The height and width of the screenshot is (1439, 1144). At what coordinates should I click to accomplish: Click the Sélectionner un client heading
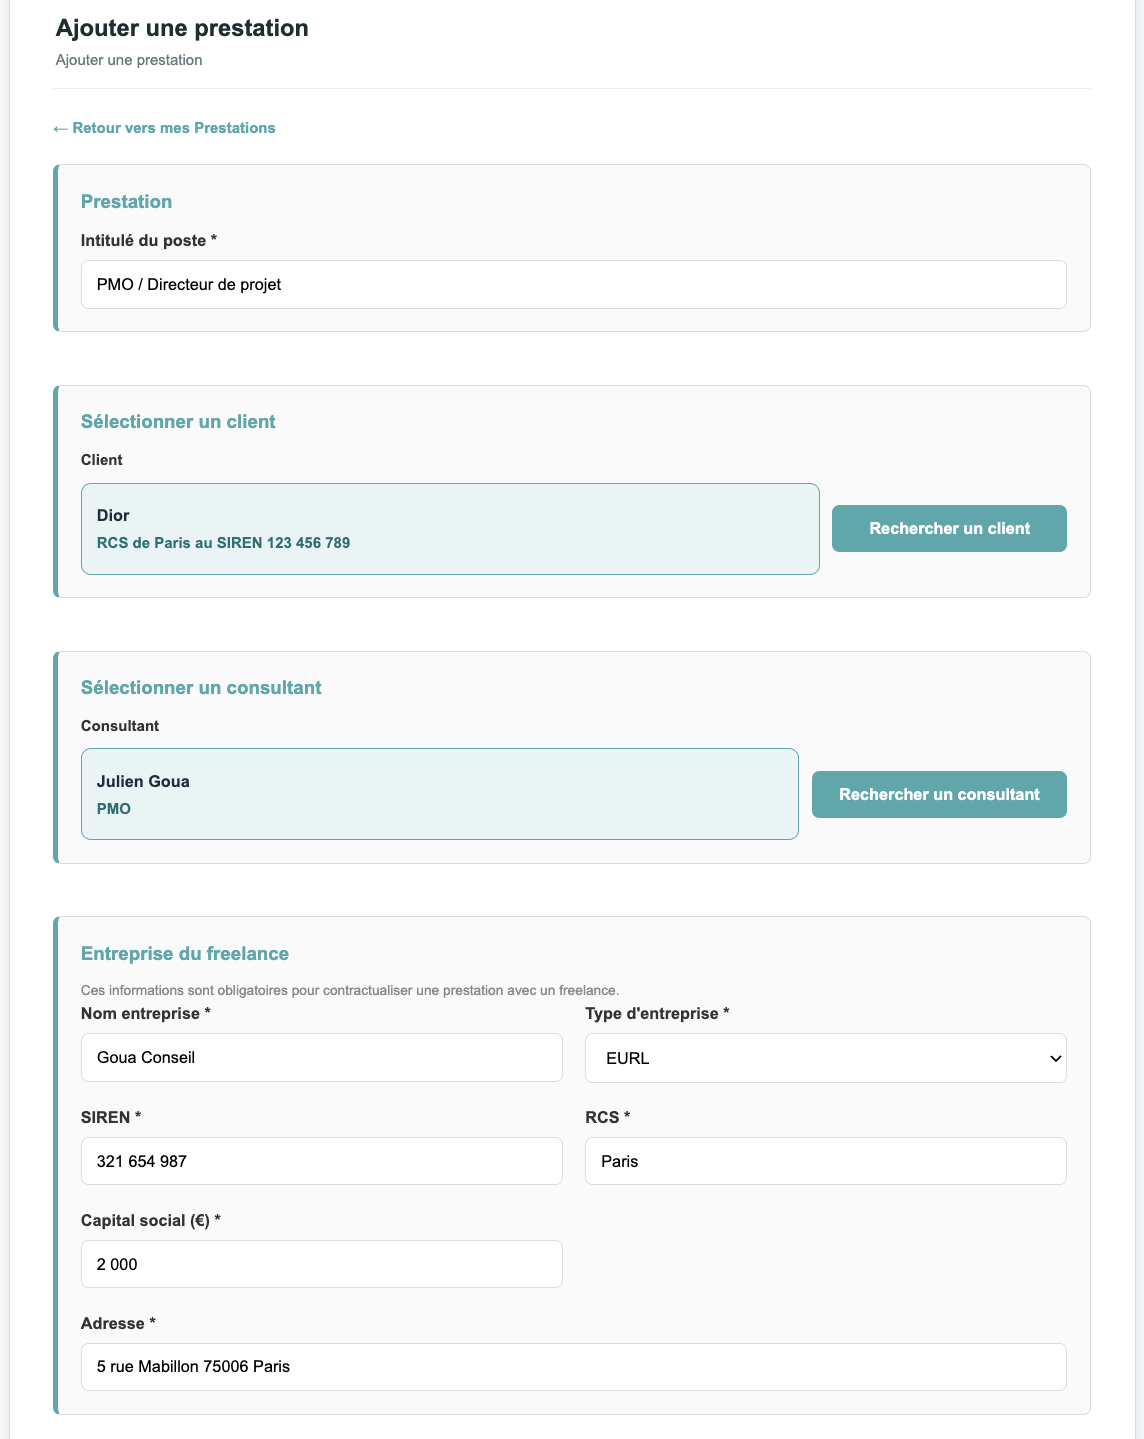pos(178,422)
